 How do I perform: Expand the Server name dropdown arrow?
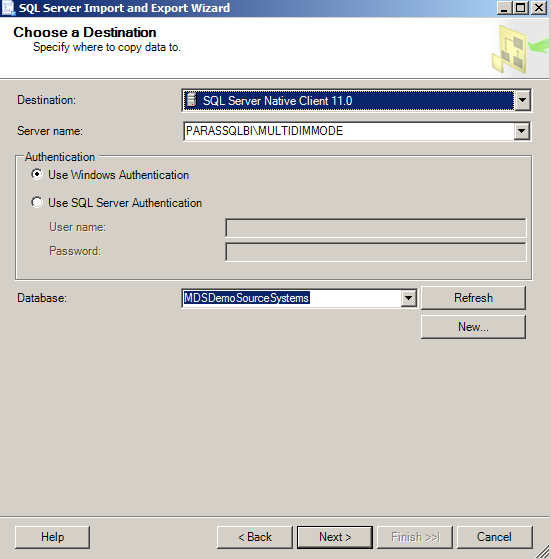[x=521, y=131]
